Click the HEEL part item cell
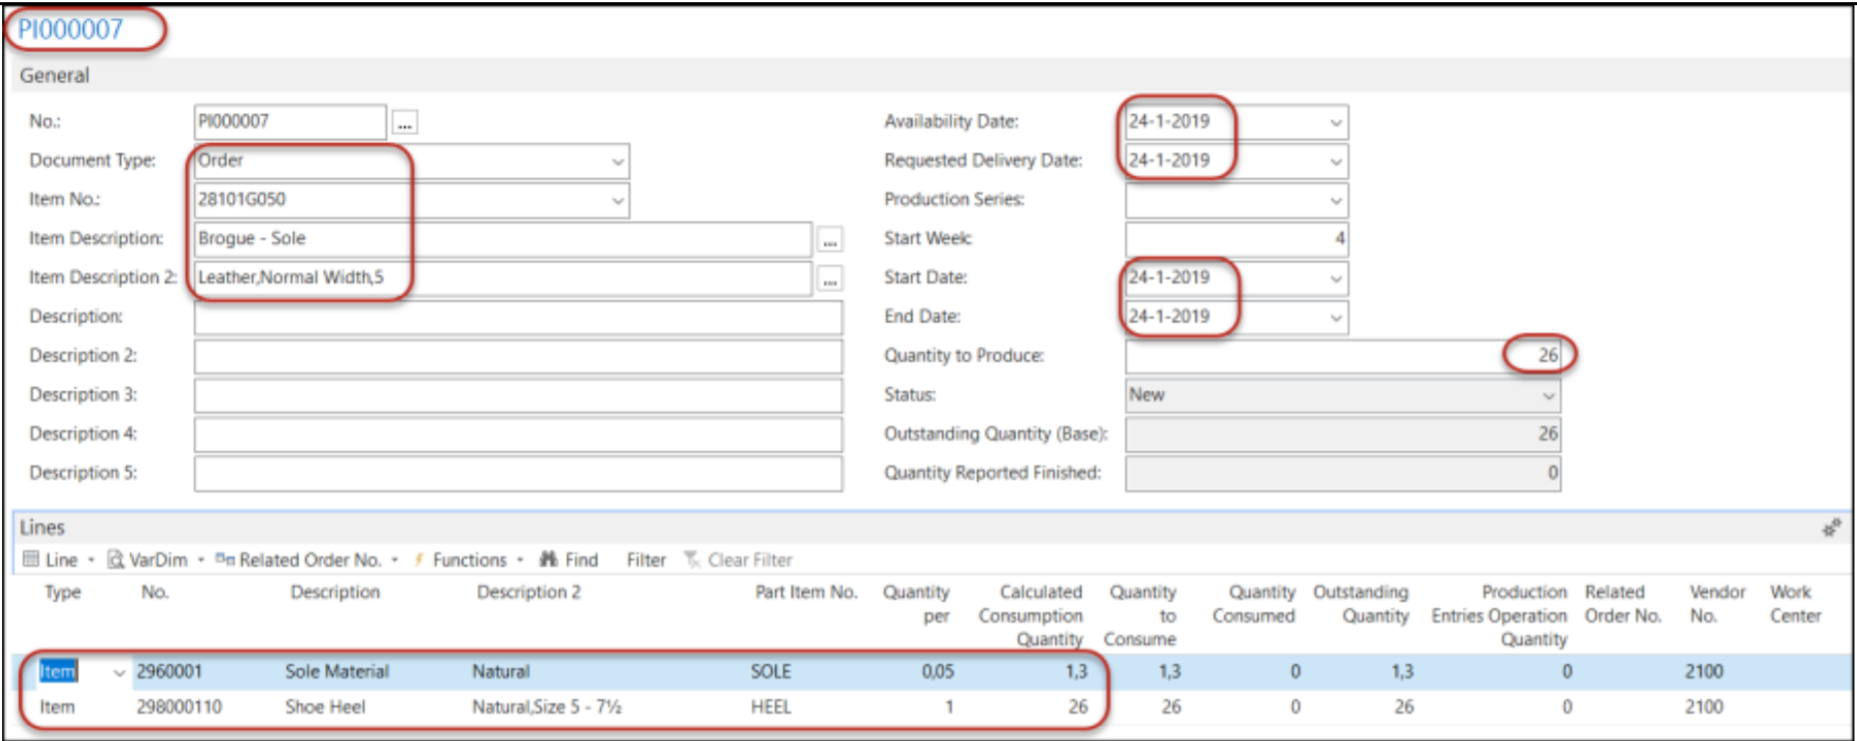 click(x=771, y=707)
